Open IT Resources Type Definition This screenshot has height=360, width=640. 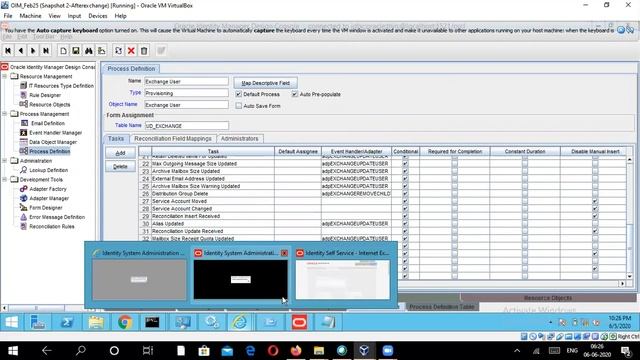61,86
